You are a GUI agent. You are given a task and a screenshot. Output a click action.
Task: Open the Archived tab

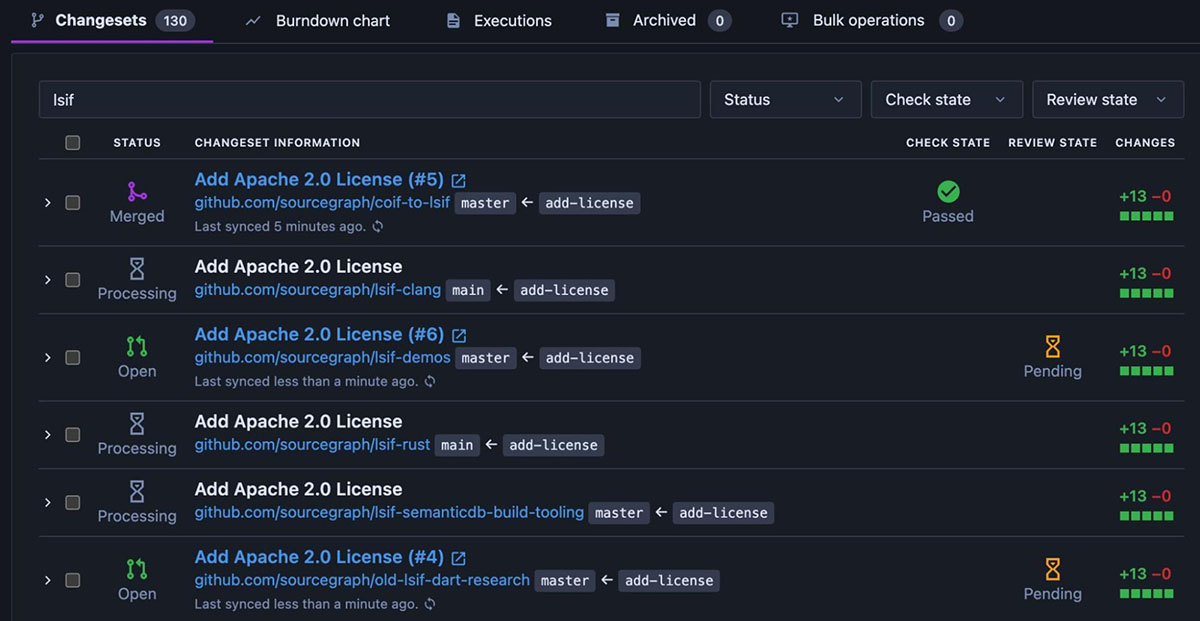tap(668, 20)
